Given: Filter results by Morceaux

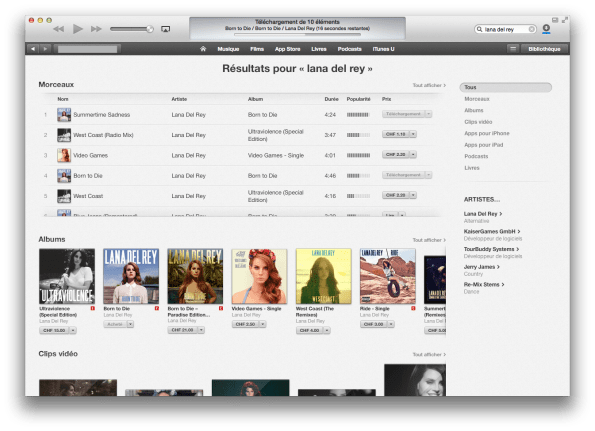Looking at the screenshot, I should (477, 99).
